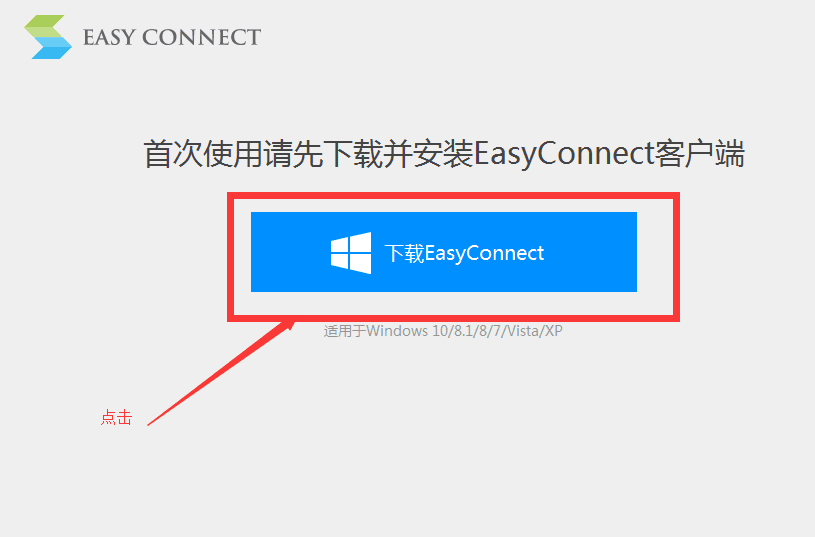Screen dimensions: 815x537
Task: Click 首次使用 at the start of heading
Action: pos(203,154)
